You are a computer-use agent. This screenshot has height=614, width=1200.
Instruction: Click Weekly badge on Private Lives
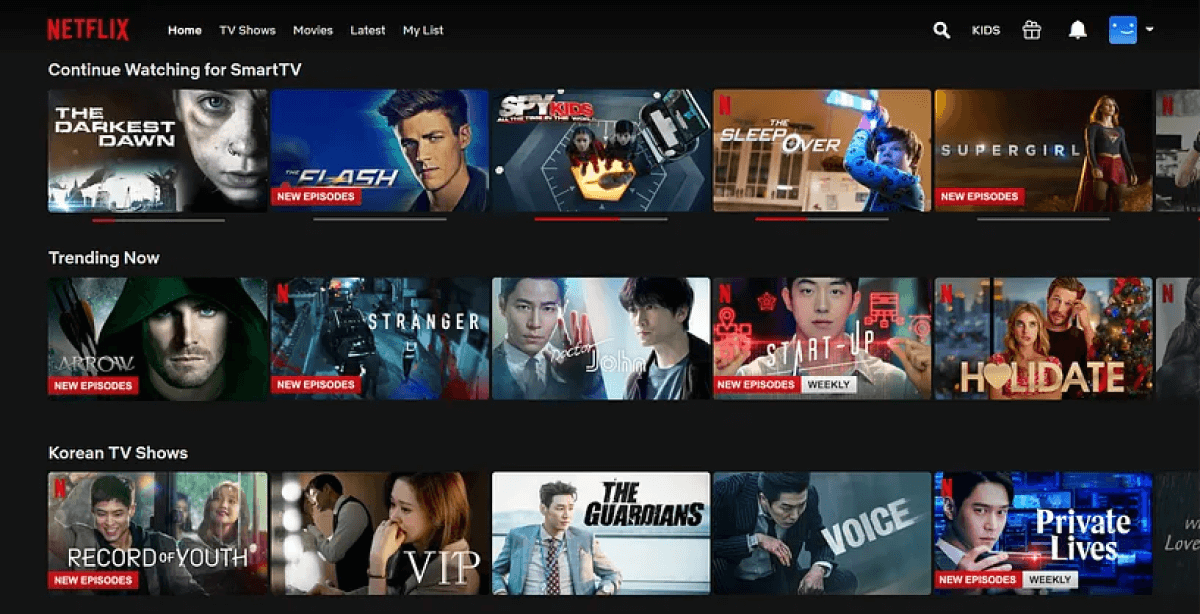point(1051,580)
